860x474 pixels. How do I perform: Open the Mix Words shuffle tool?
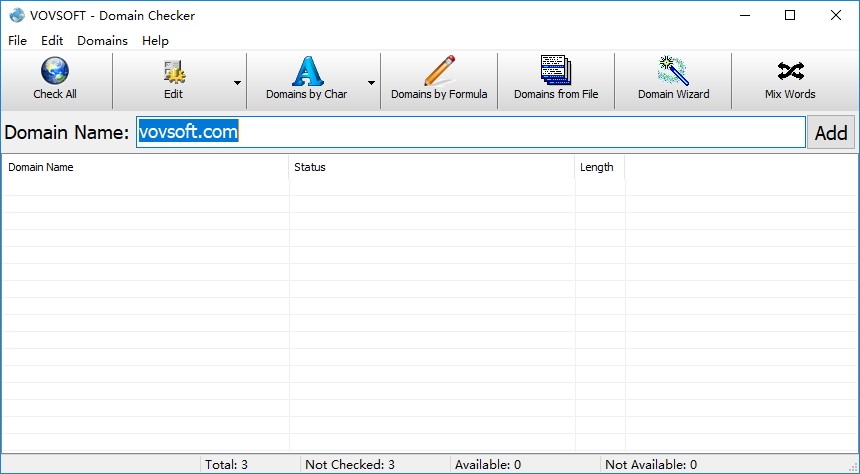click(x=790, y=81)
